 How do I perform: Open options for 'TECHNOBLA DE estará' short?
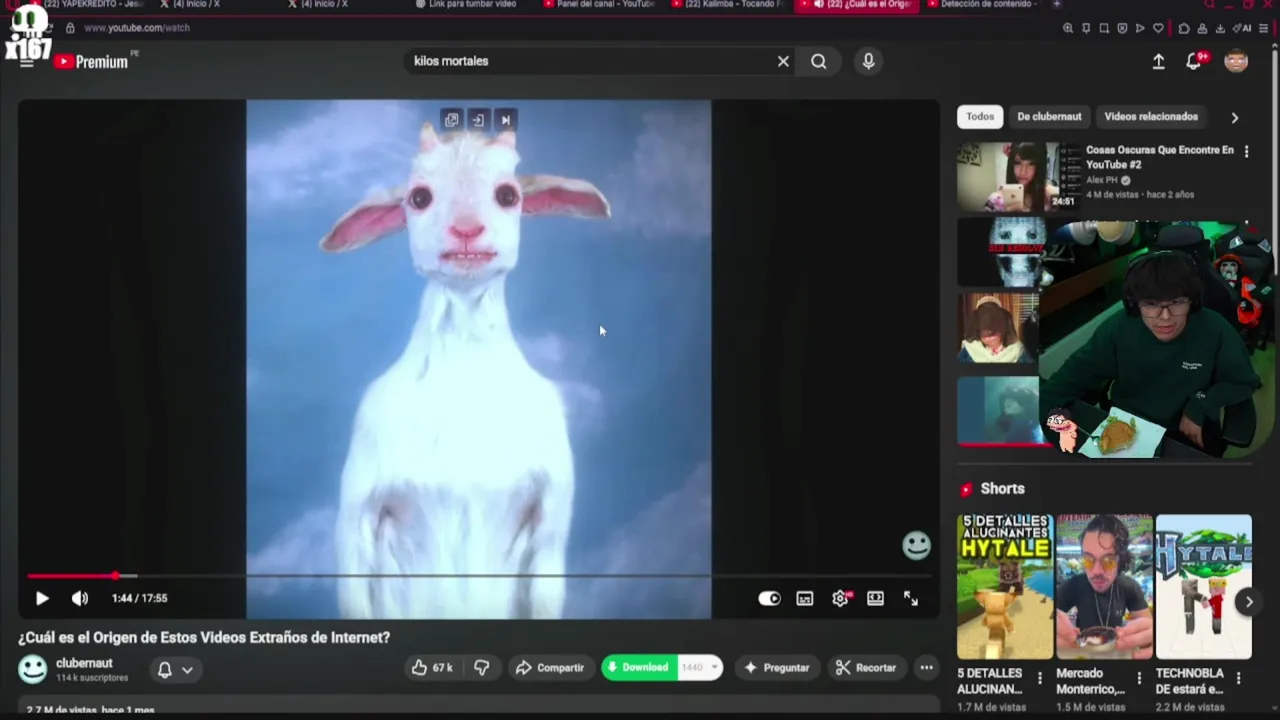pos(1238,678)
